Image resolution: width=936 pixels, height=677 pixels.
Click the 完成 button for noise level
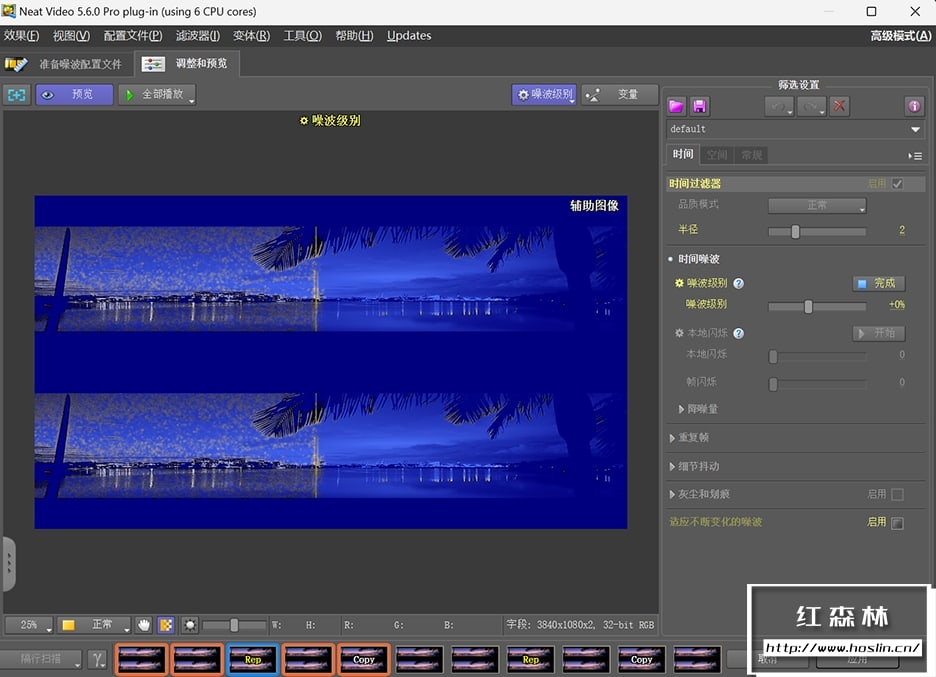(x=878, y=284)
